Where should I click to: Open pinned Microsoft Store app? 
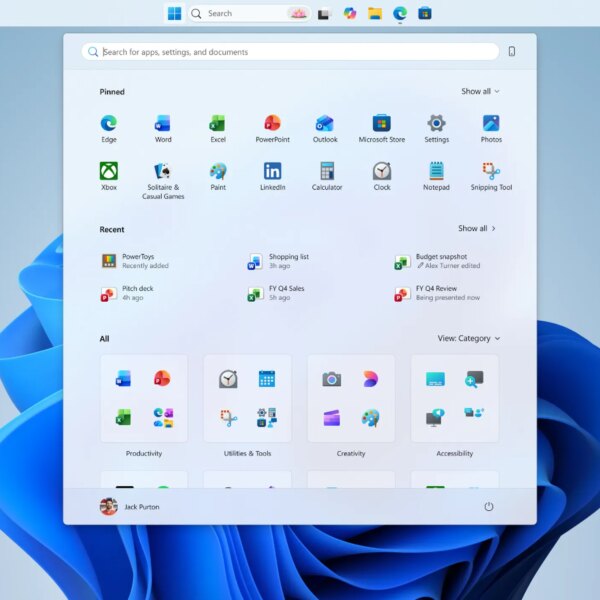tap(382, 129)
